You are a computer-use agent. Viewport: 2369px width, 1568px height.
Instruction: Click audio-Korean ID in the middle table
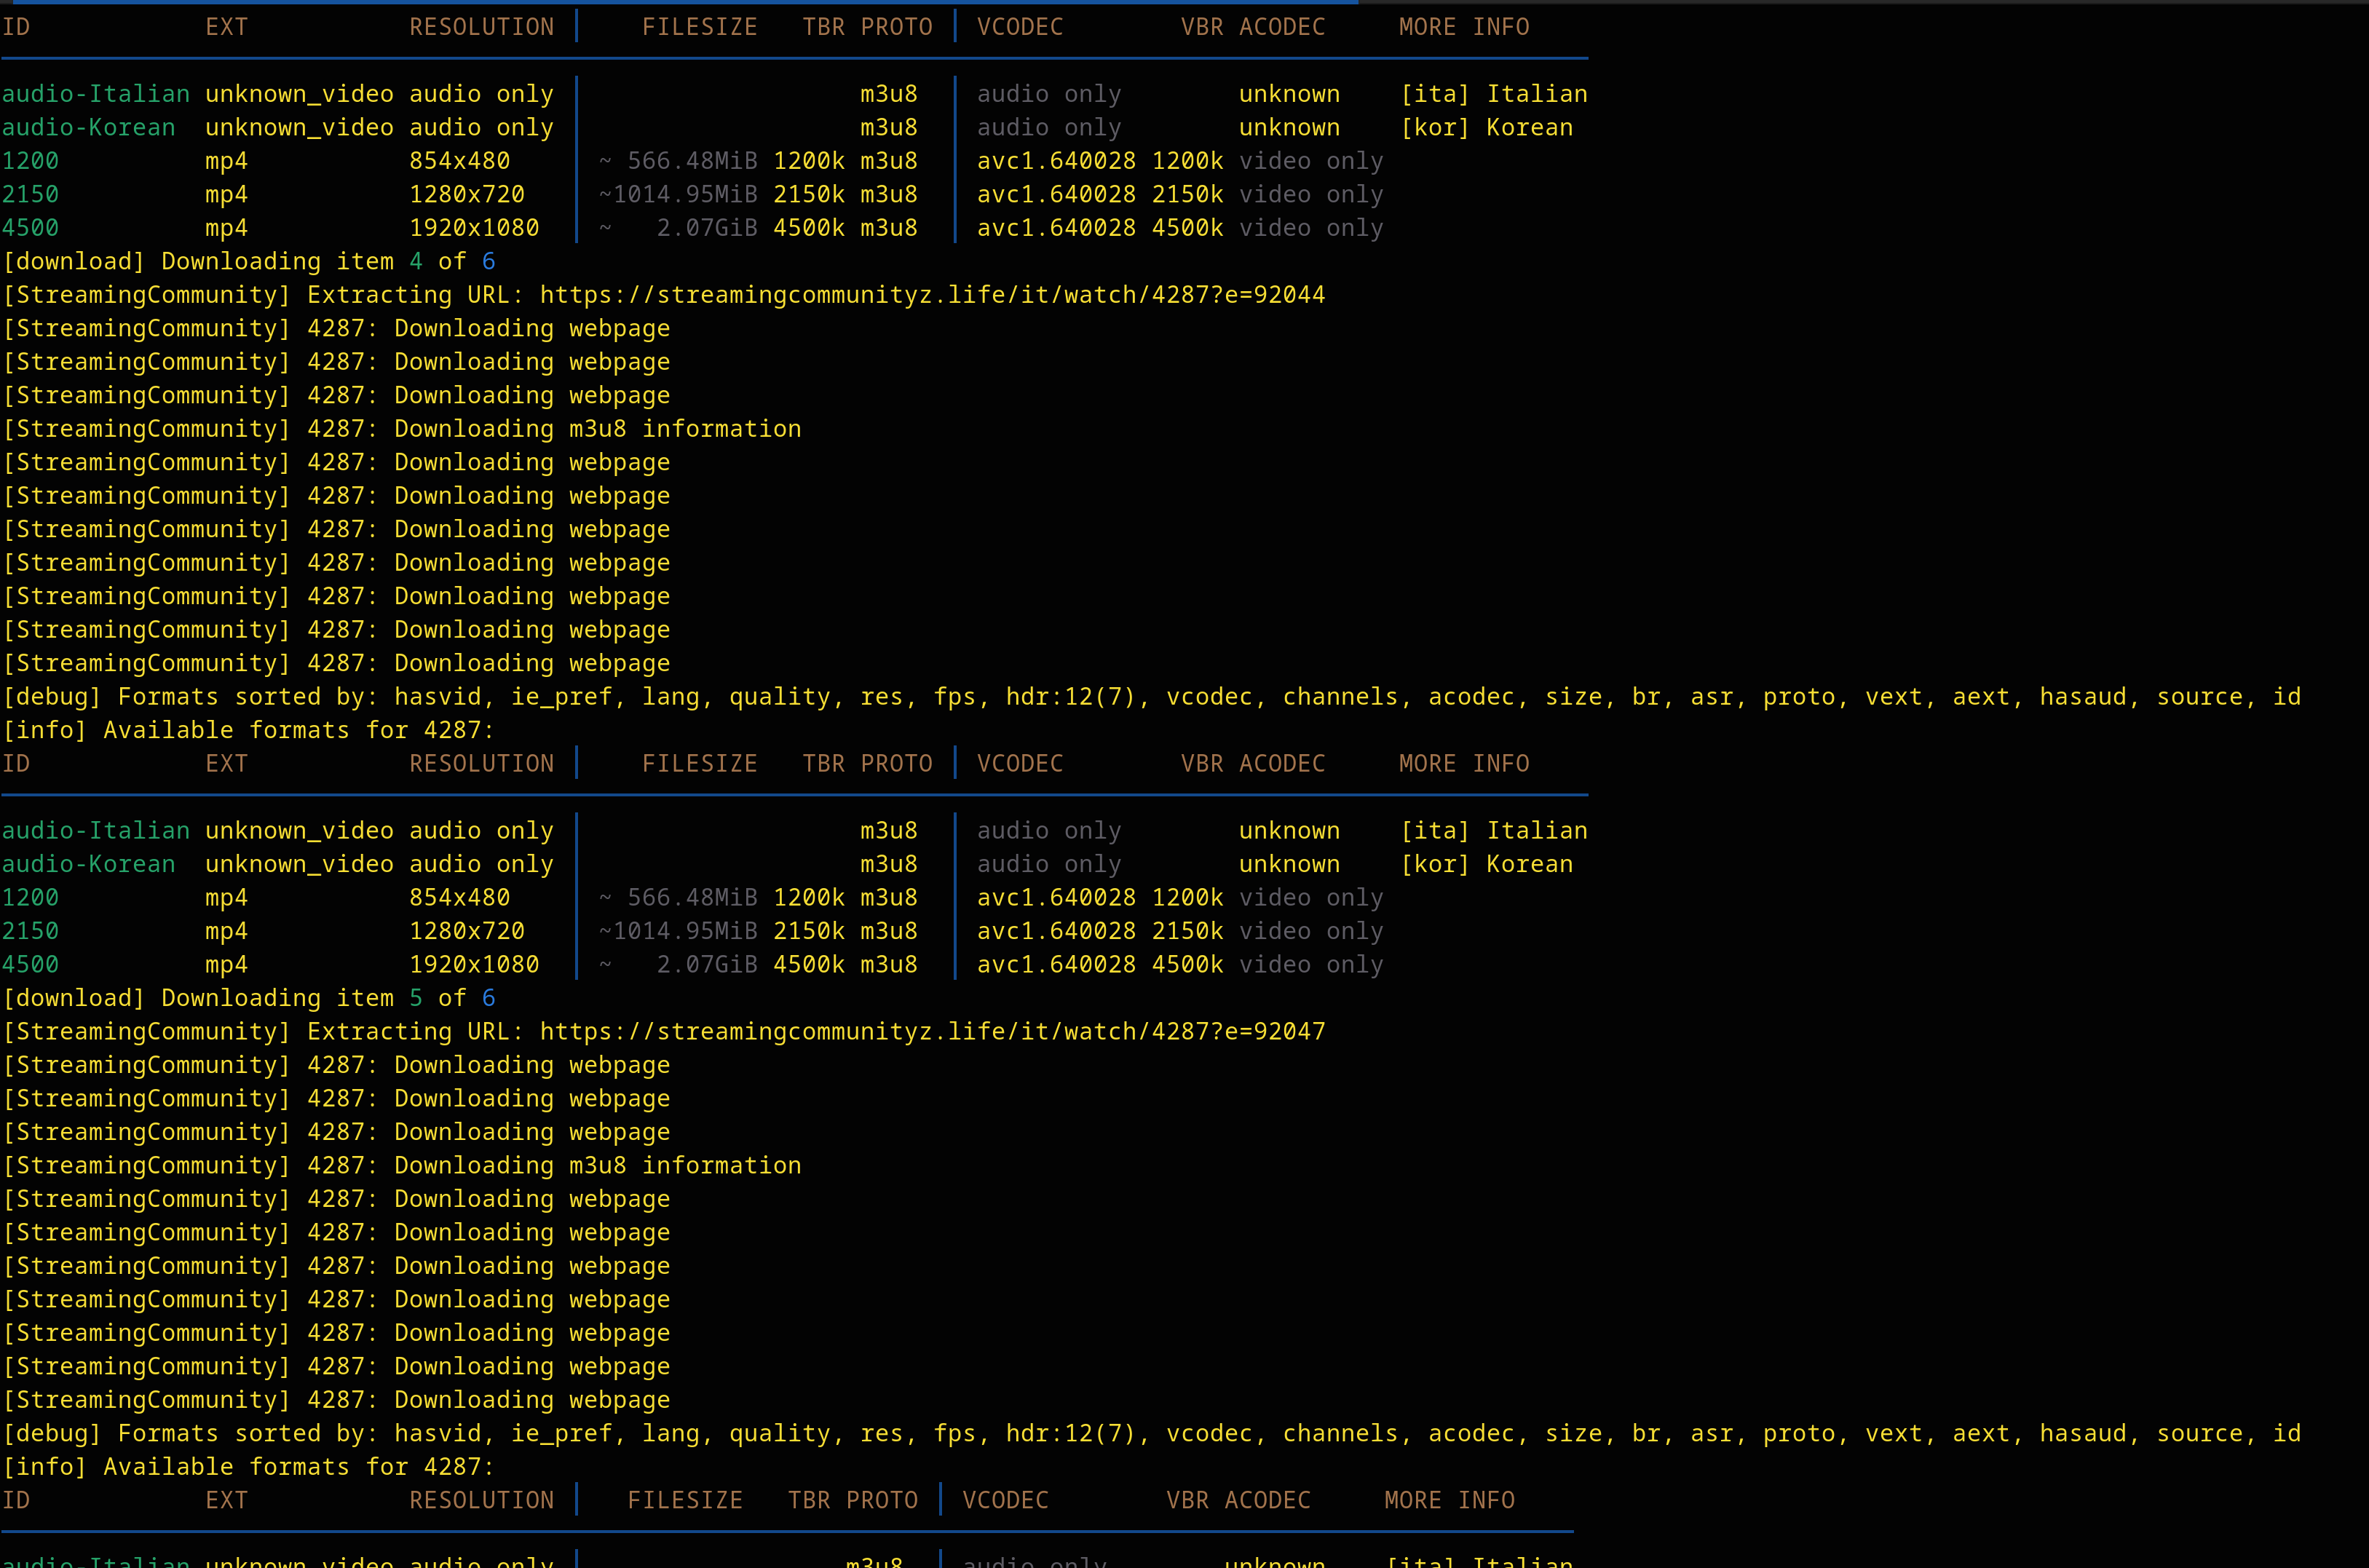click(88, 864)
